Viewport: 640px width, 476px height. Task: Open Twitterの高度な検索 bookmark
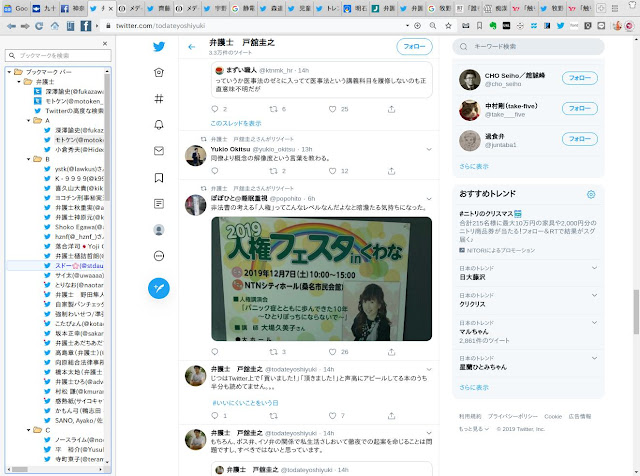click(x=69, y=111)
